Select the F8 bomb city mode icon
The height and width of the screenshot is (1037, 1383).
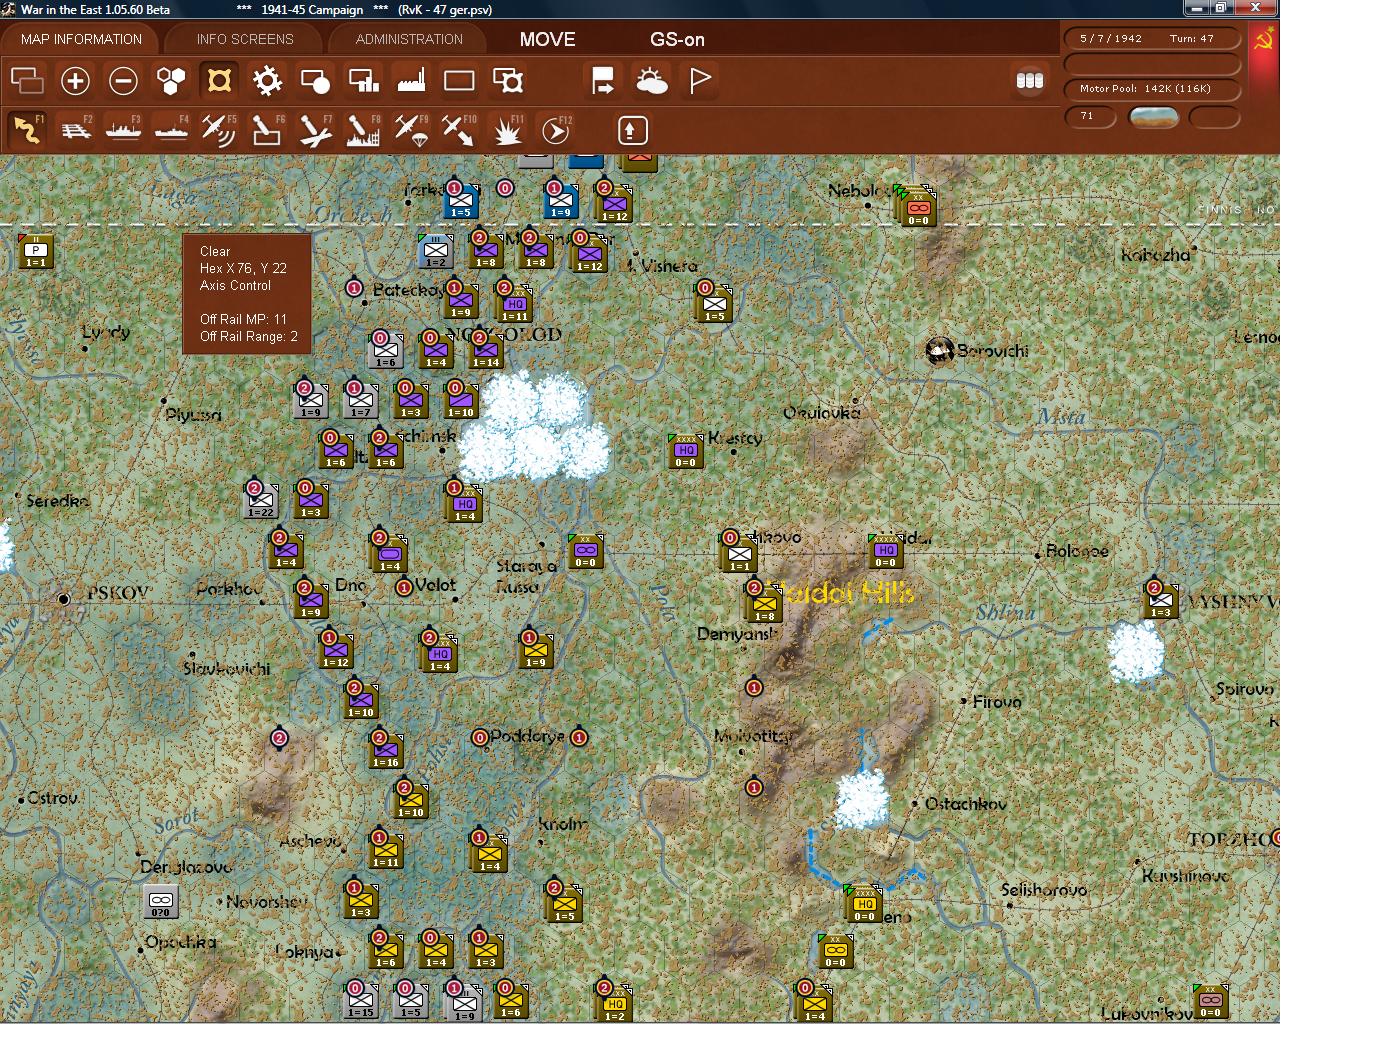click(x=363, y=130)
